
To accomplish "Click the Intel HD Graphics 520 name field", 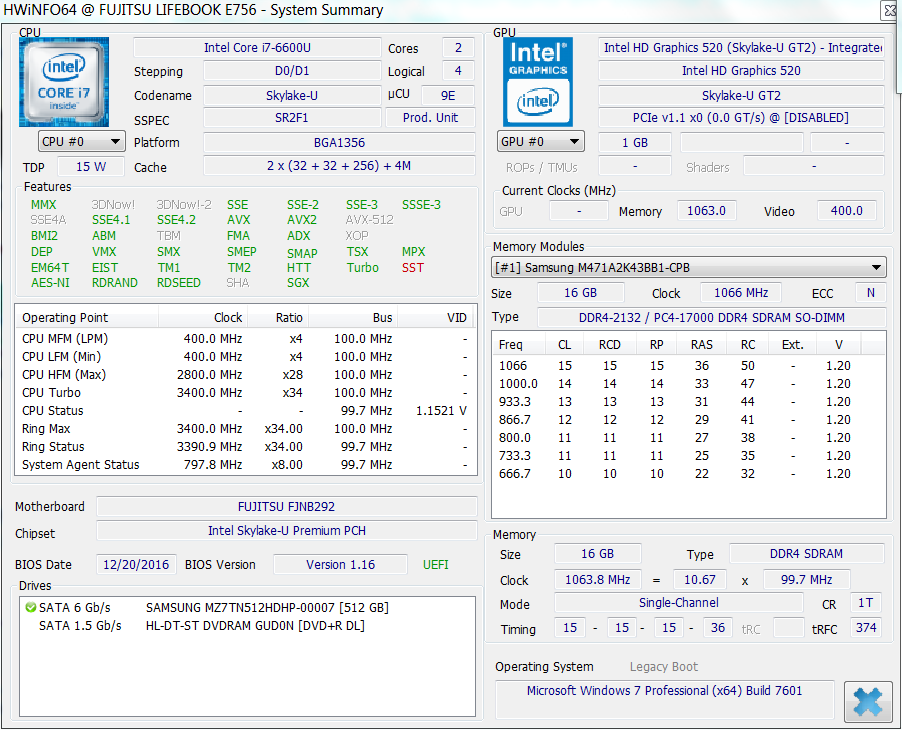I will tap(742, 71).
